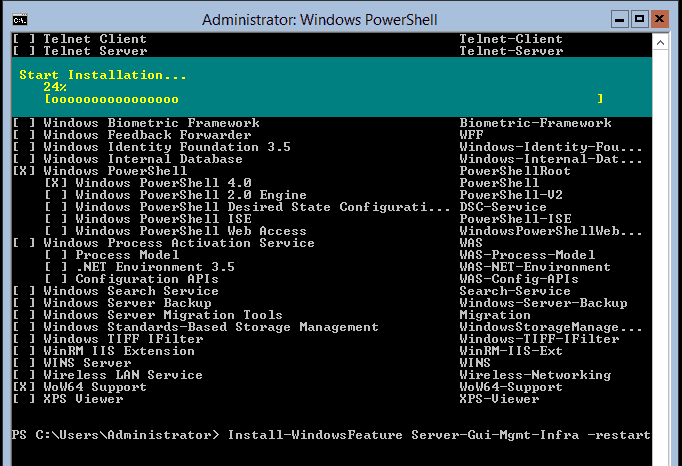Click the Start Installation progress text
682x466 pixels.
click(x=103, y=75)
